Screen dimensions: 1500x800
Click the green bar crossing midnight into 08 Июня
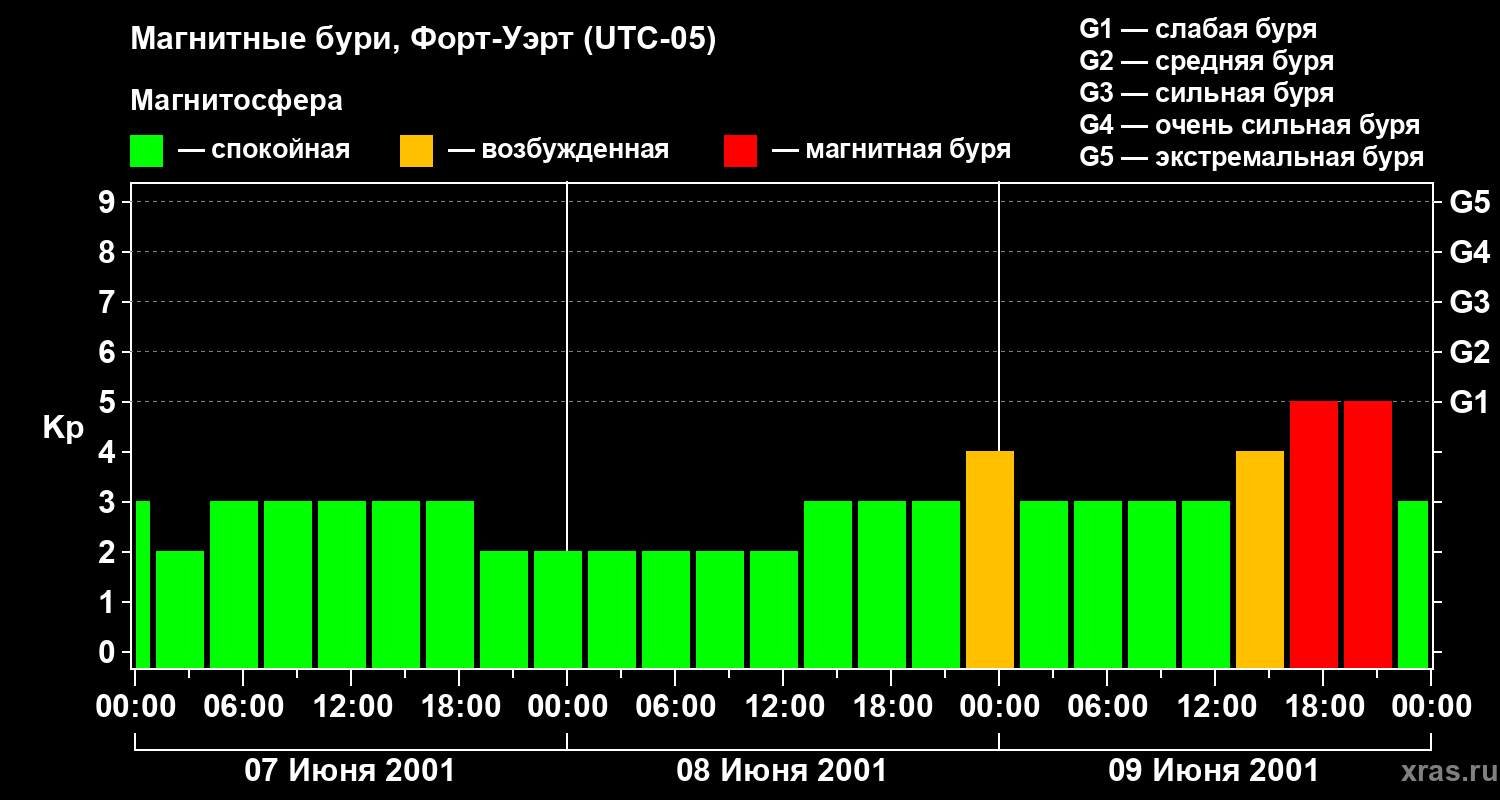(x=558, y=610)
